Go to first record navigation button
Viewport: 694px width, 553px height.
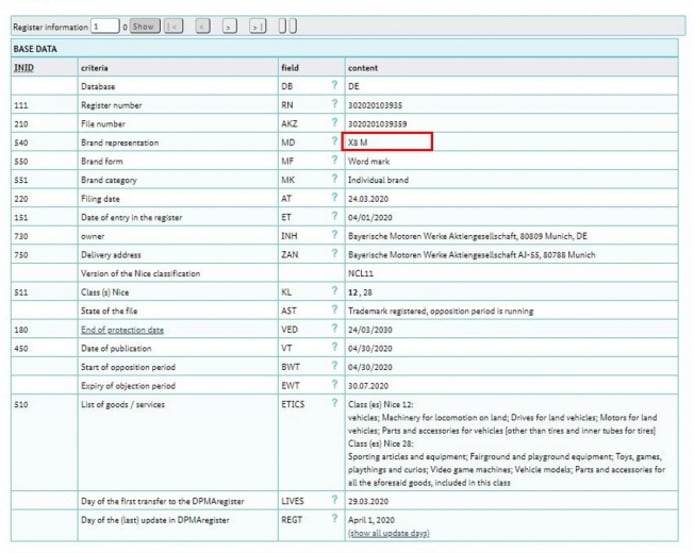[x=174, y=27]
